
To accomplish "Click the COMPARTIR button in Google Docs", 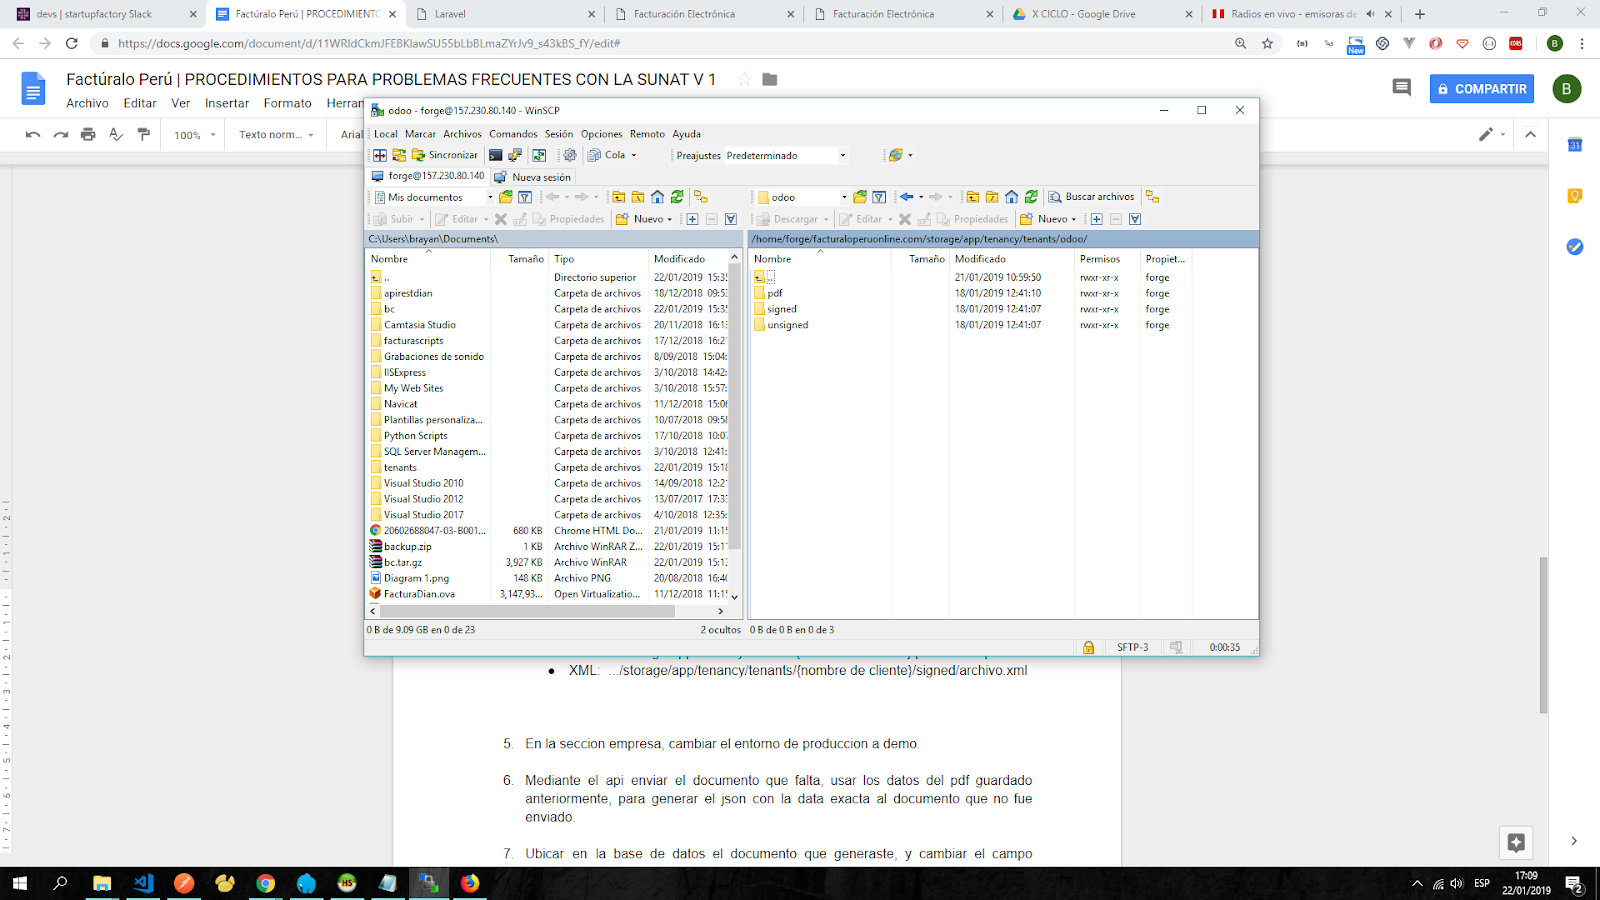I will click(x=1481, y=89).
